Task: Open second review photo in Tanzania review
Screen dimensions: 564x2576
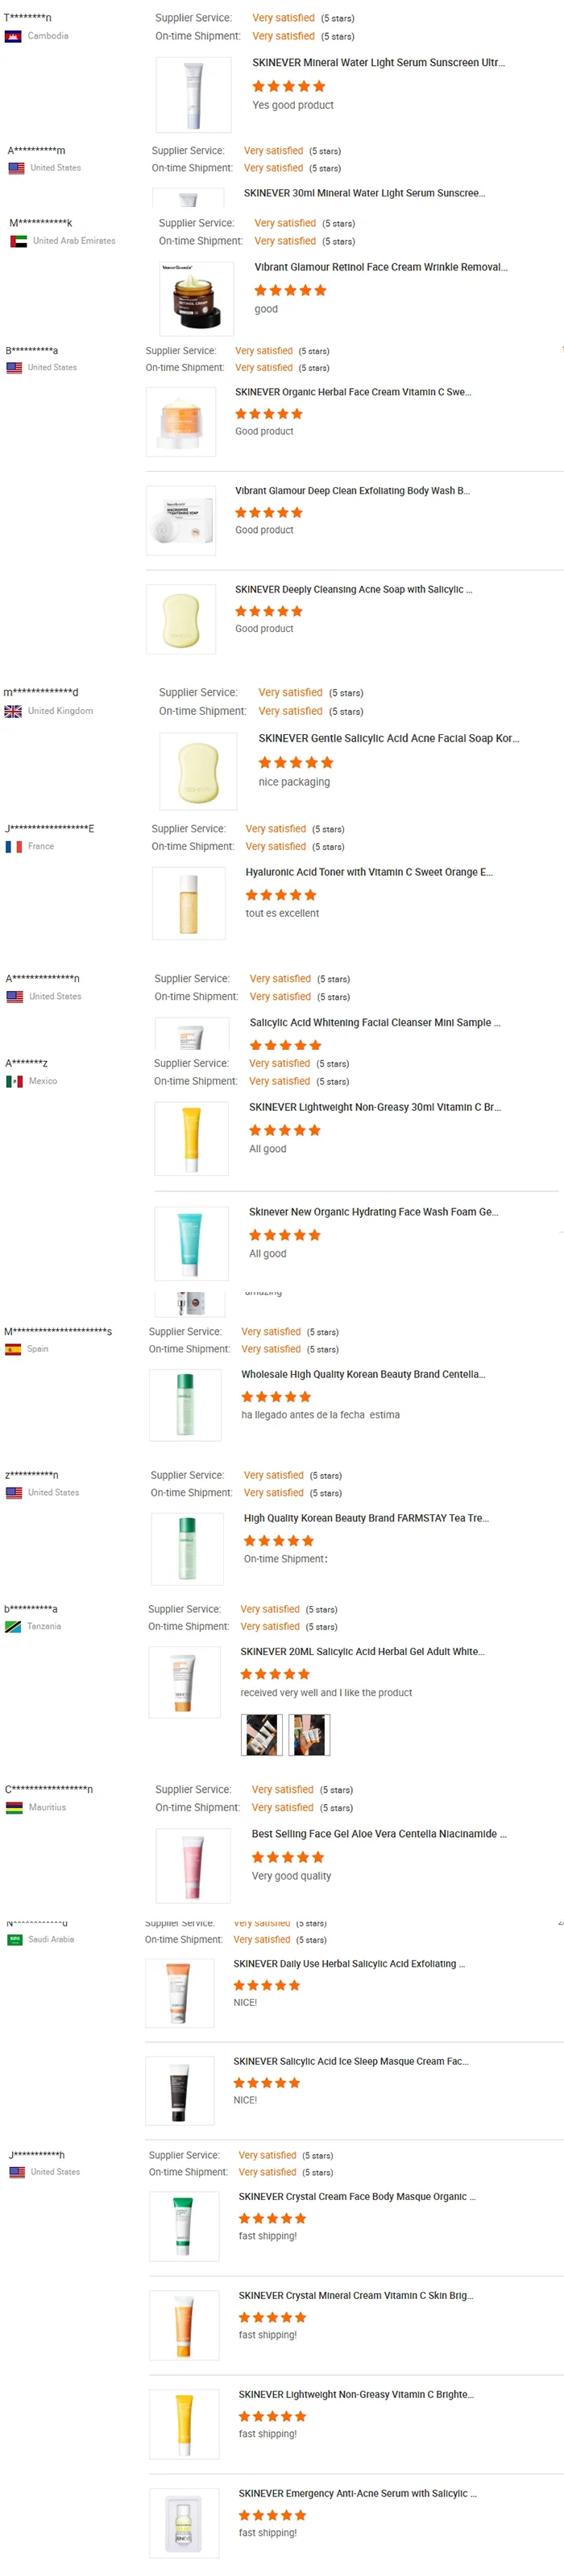Action: pos(309,1735)
